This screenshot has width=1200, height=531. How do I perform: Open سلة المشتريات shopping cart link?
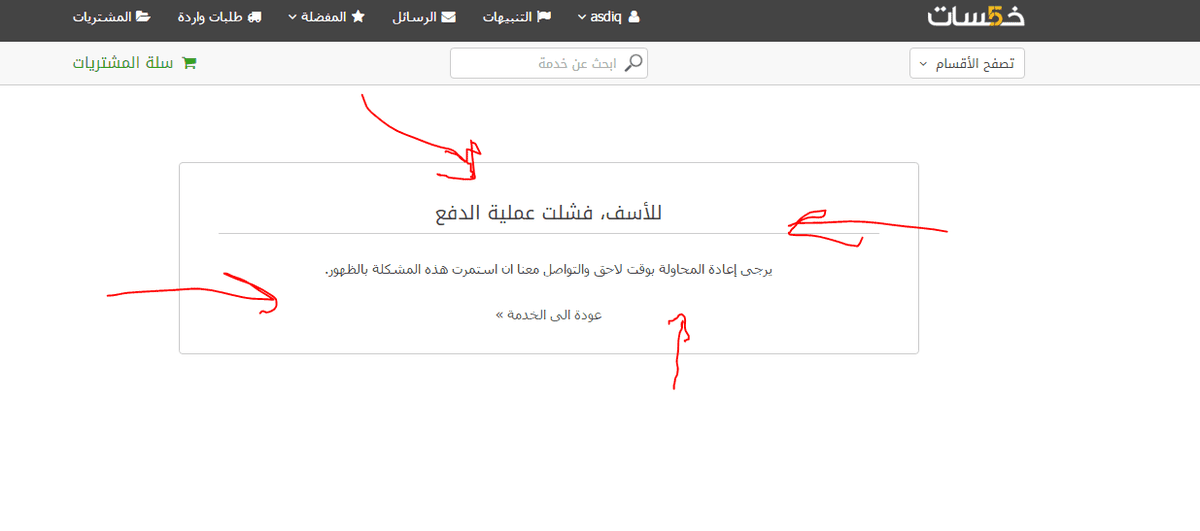pos(135,63)
